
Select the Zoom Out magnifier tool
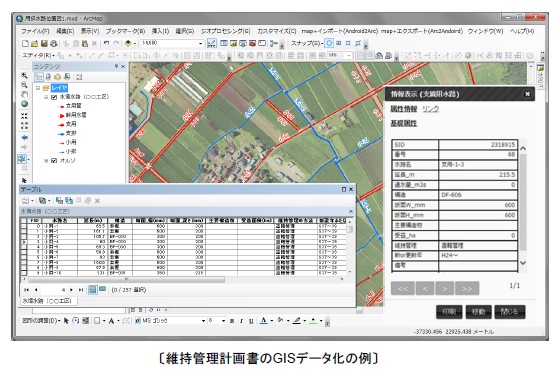pyautogui.click(x=24, y=85)
